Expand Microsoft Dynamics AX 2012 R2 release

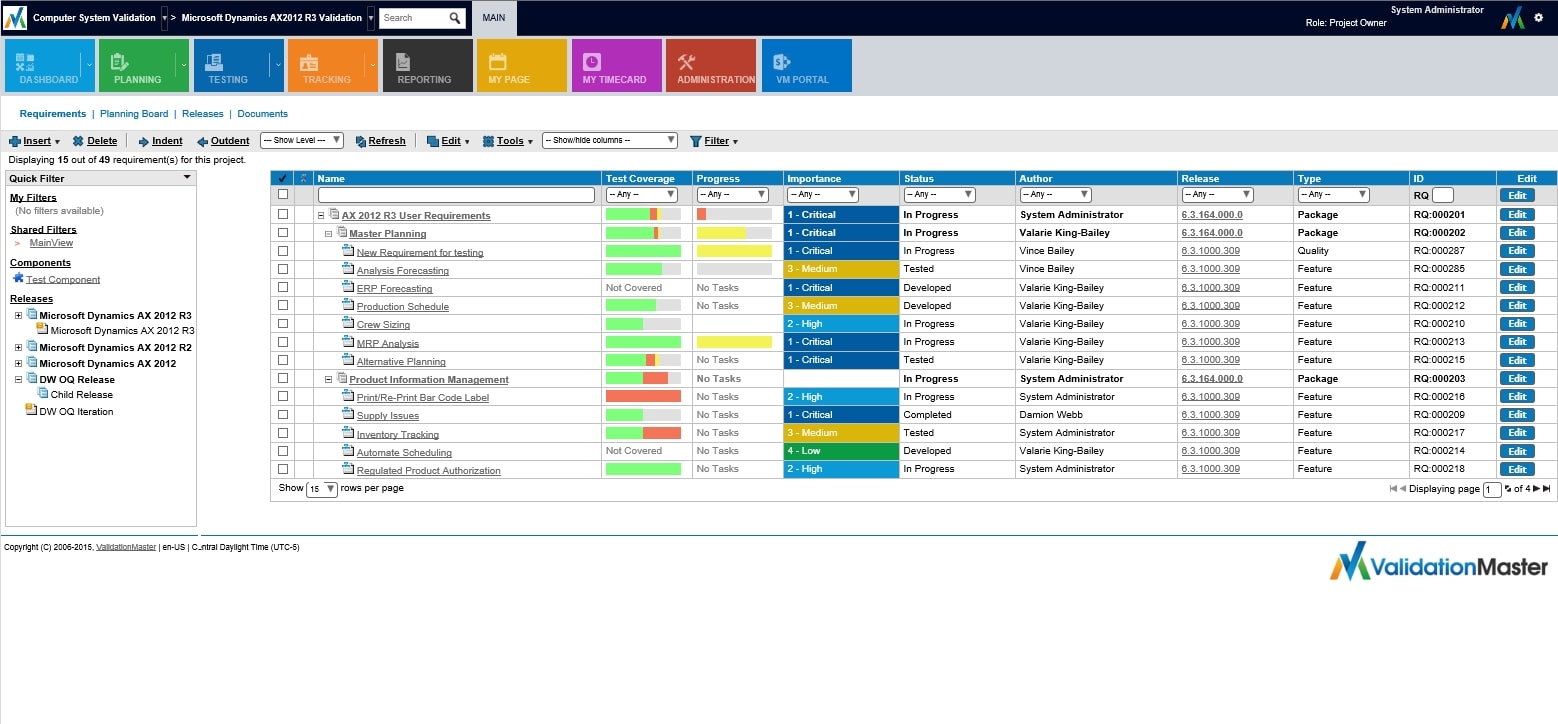[x=18, y=347]
